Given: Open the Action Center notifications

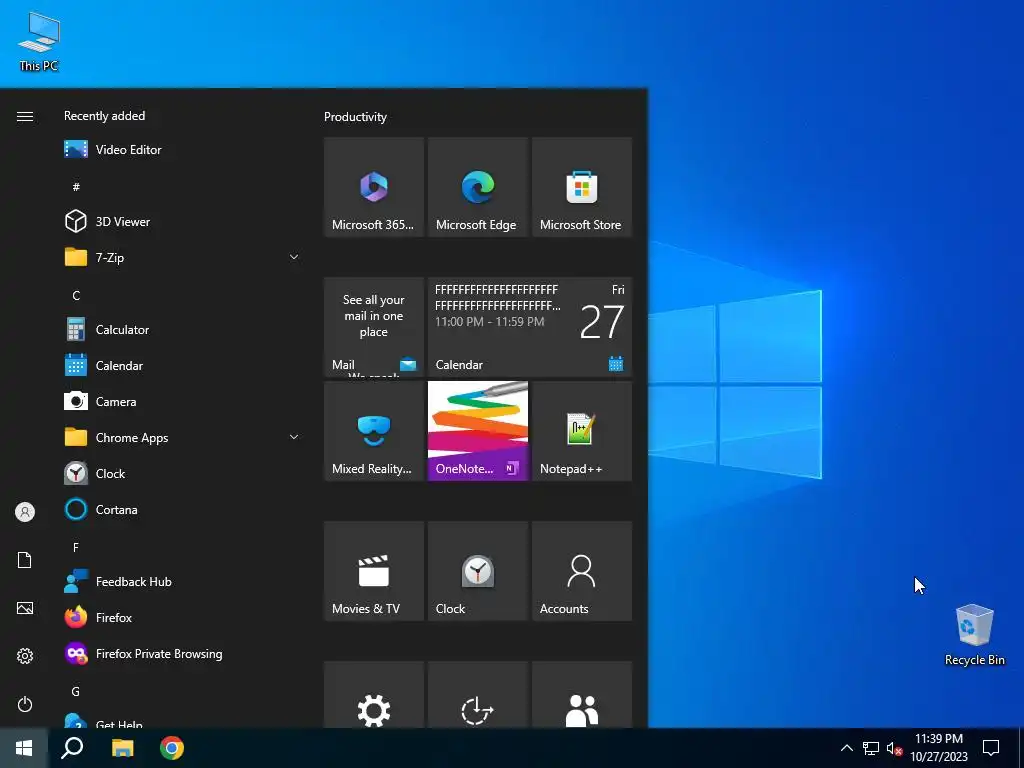Looking at the screenshot, I should point(991,748).
